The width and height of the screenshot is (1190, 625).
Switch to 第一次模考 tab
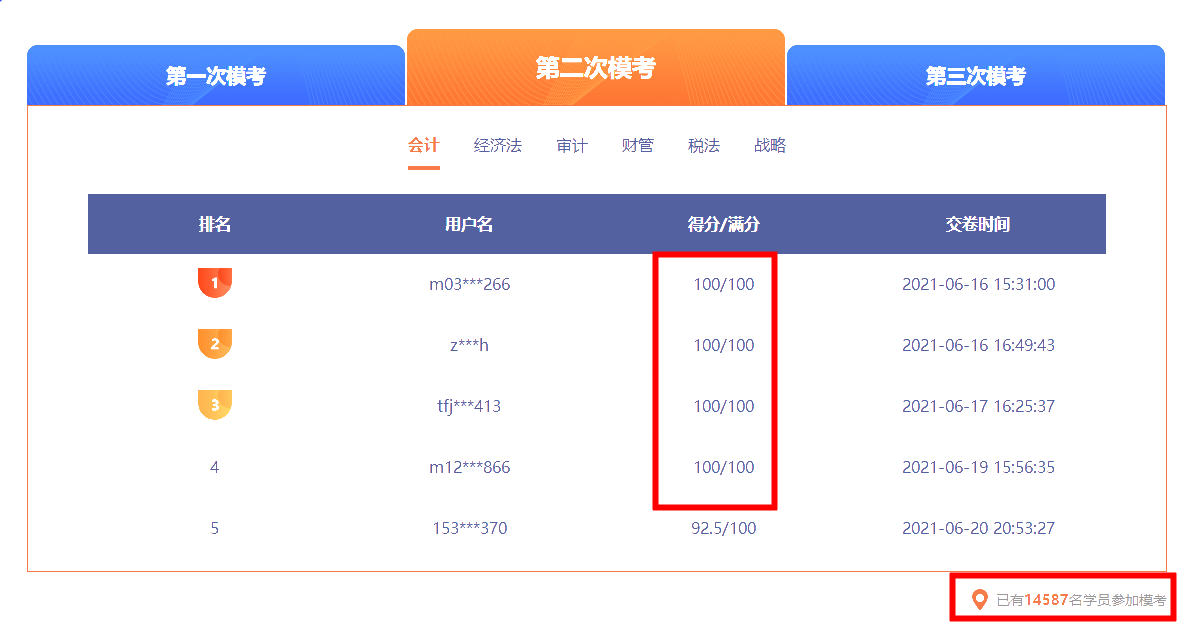coord(216,75)
